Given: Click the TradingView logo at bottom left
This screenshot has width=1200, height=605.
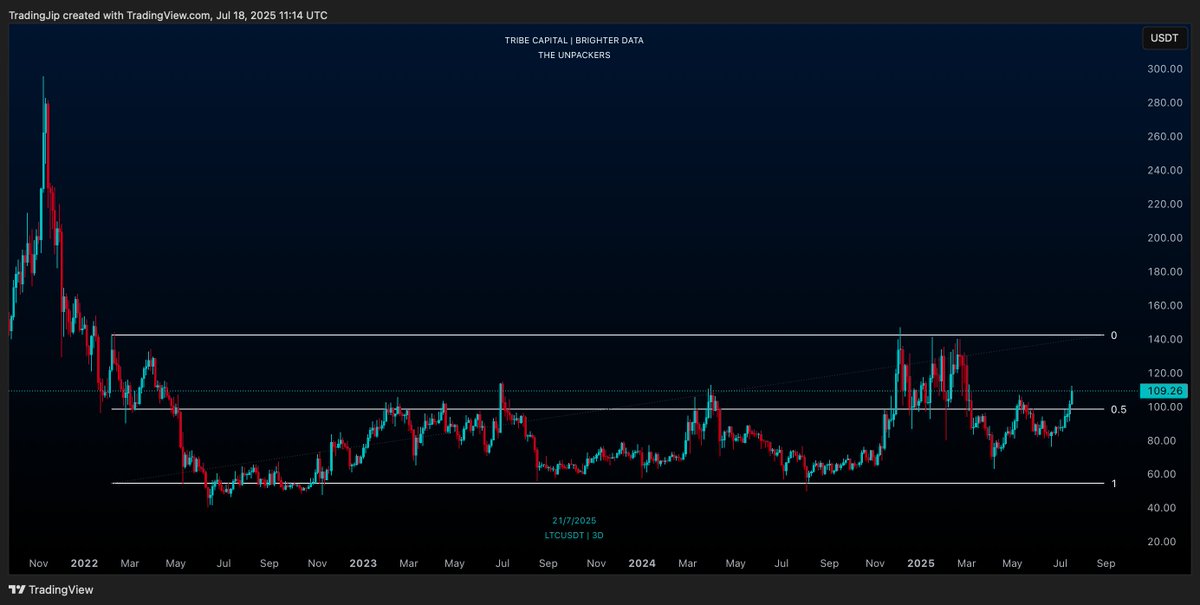Looking at the screenshot, I should [x=51, y=590].
